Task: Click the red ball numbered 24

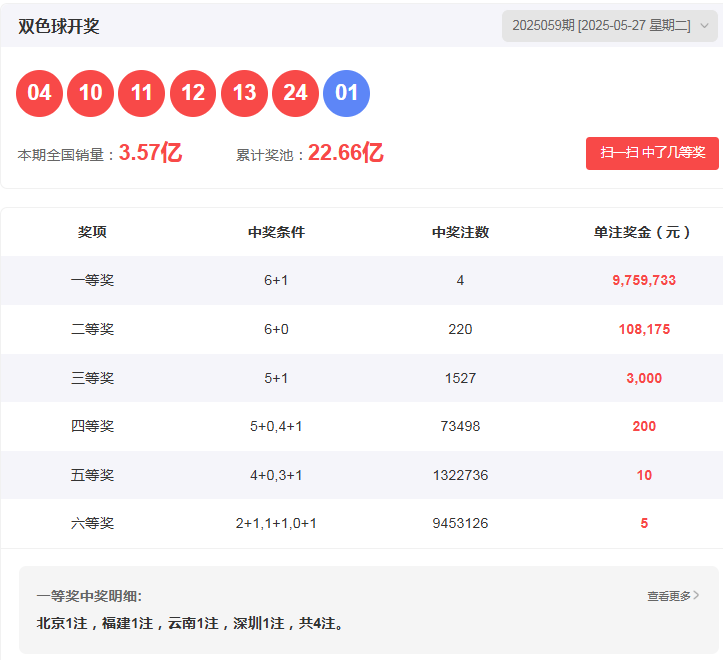Action: (x=295, y=93)
